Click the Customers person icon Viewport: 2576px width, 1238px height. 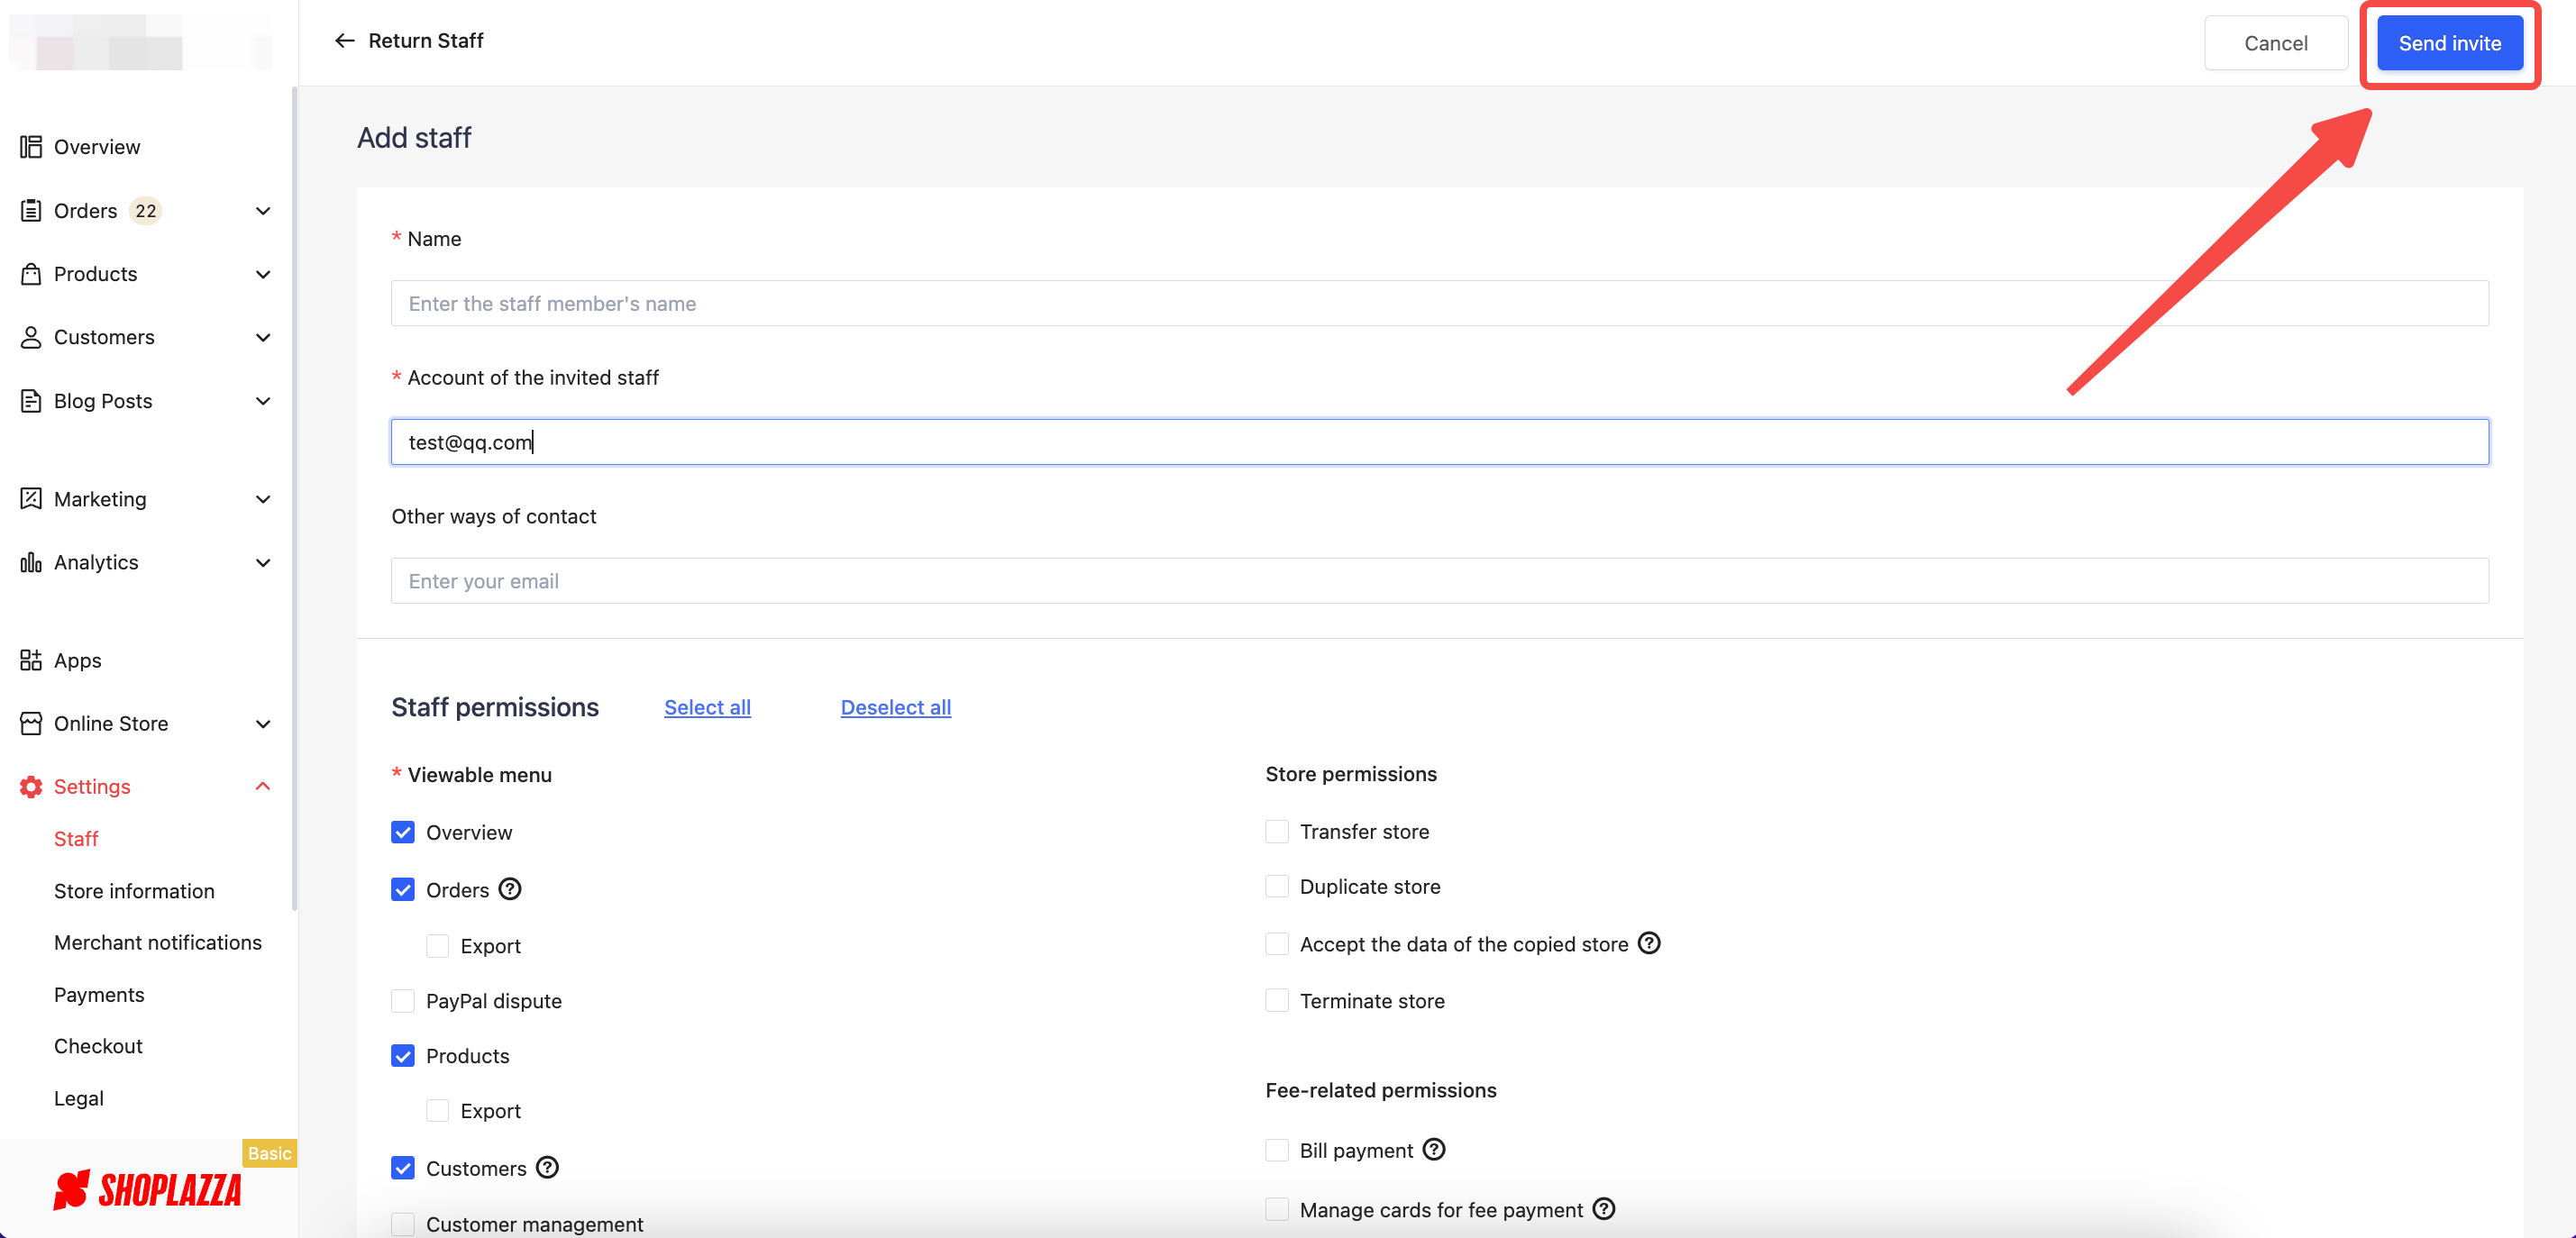(31, 337)
